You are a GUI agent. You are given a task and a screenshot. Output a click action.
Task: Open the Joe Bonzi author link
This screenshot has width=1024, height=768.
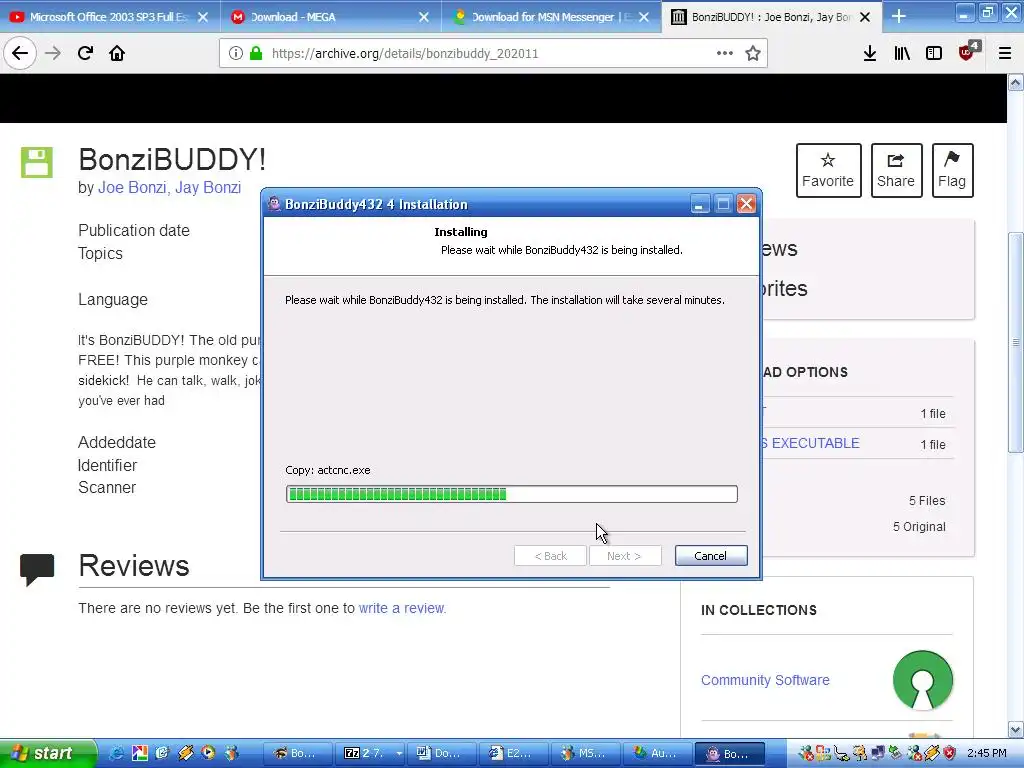[134, 187]
